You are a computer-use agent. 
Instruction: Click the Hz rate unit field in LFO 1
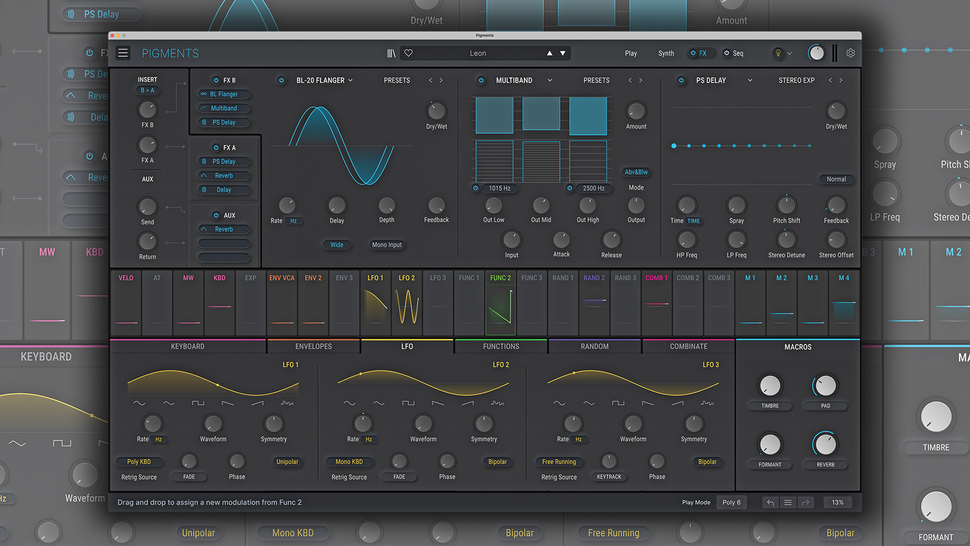click(158, 439)
